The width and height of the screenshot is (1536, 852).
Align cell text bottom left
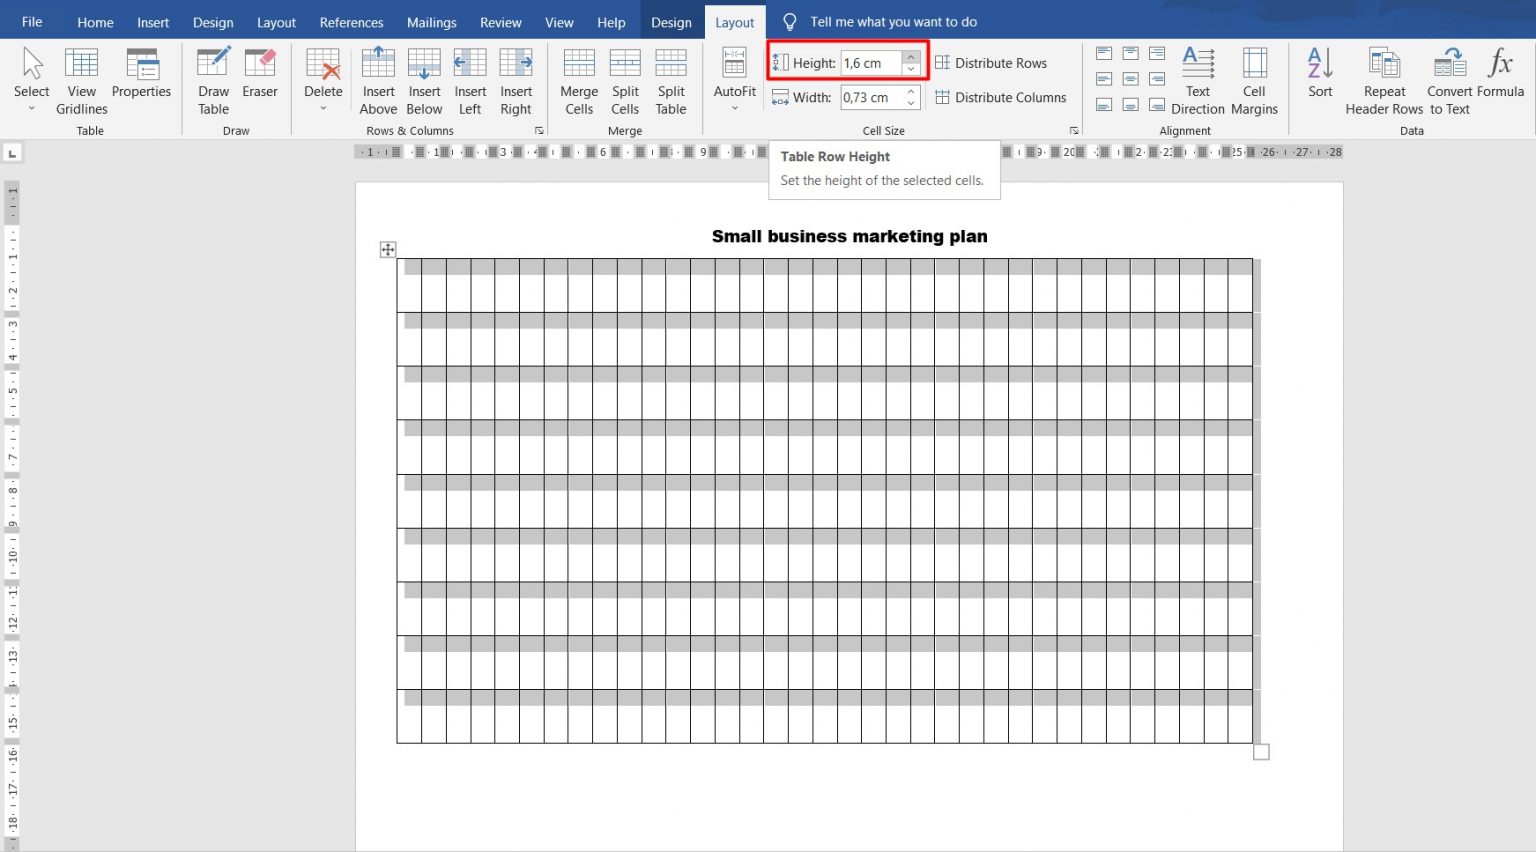point(1104,105)
